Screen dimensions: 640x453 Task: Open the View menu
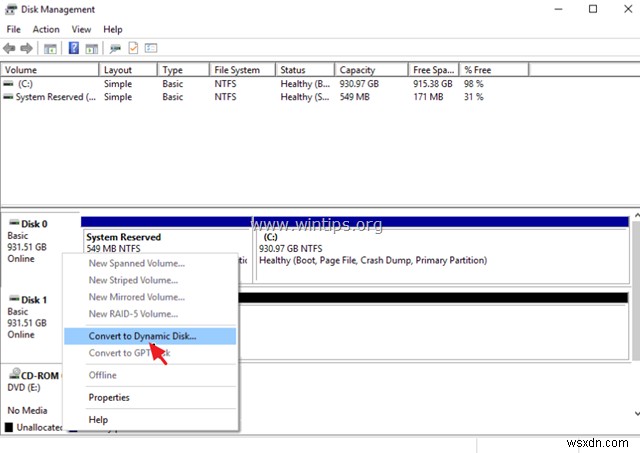pyautogui.click(x=81, y=29)
